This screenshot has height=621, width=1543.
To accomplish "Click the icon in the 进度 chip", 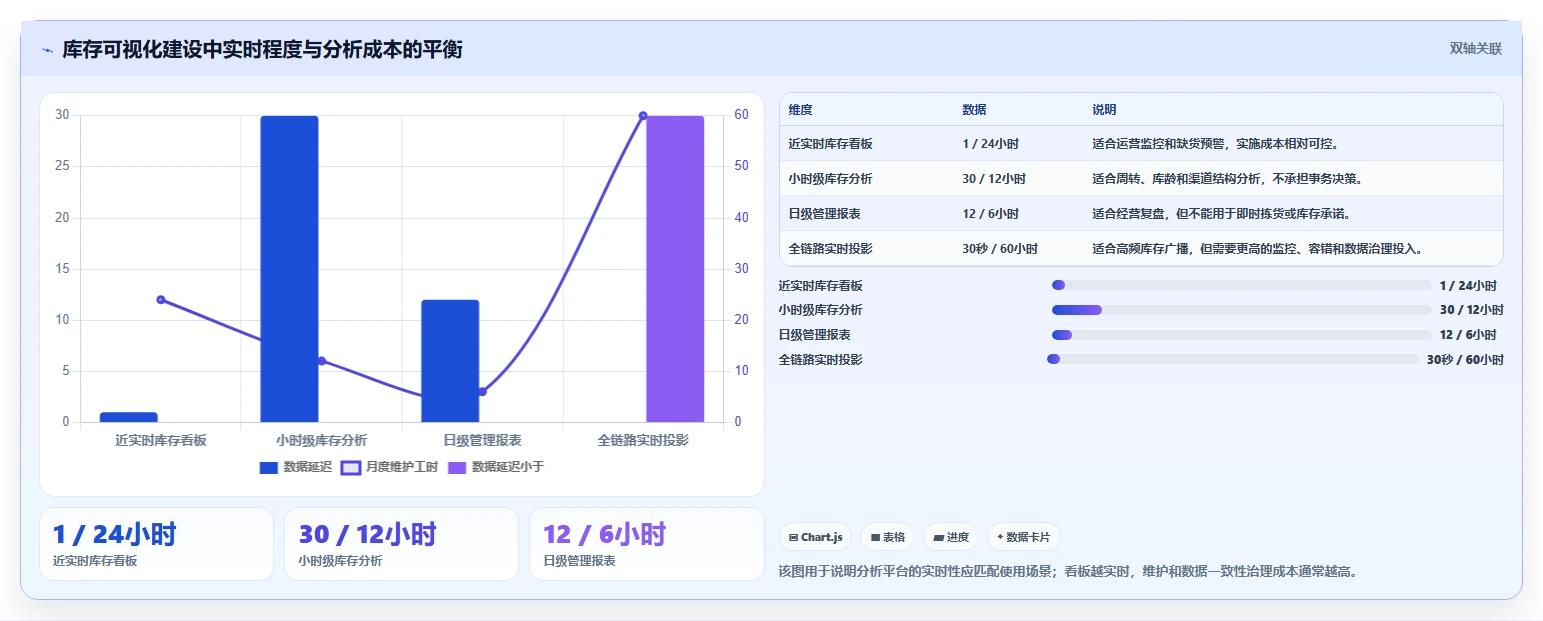I will [x=938, y=537].
